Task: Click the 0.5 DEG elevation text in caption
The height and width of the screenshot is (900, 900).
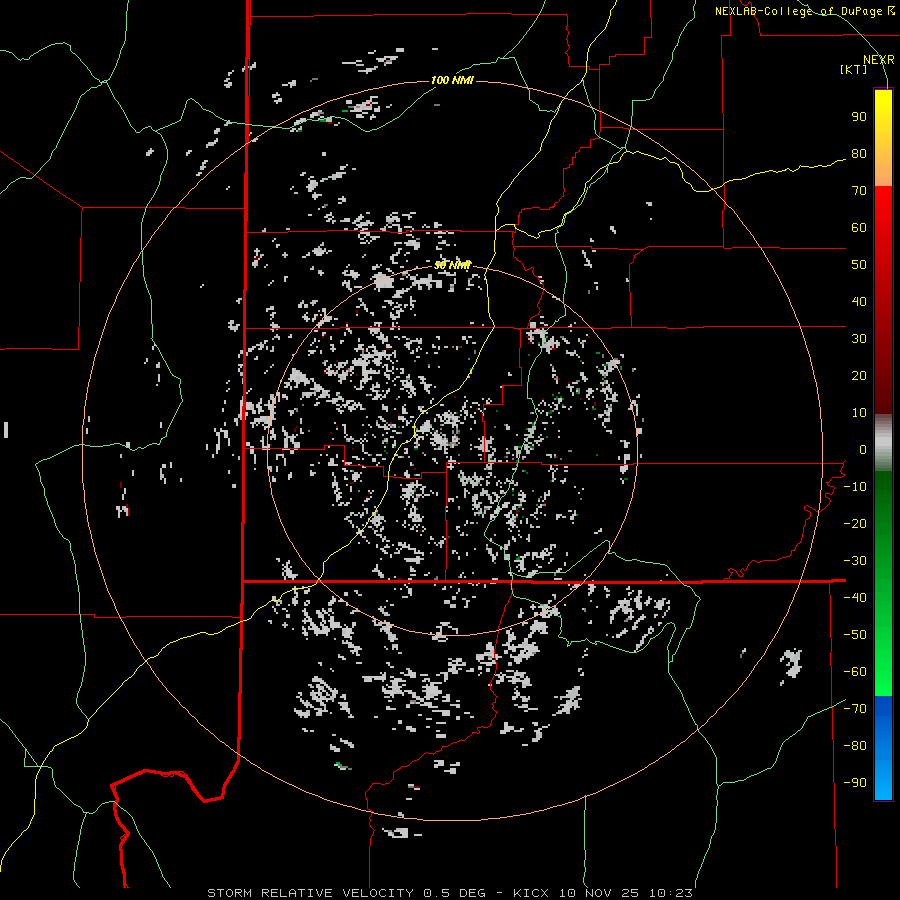Action: 454,893
